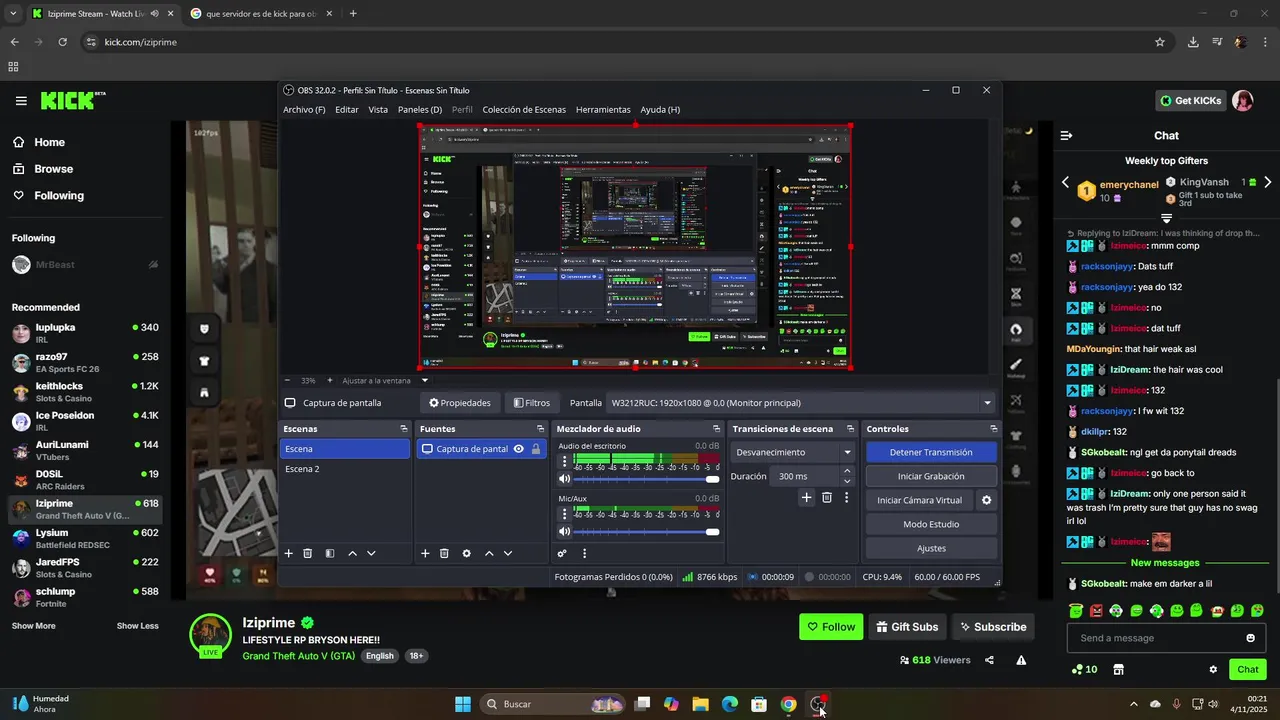This screenshot has width=1280, height=720.
Task: Report stream with warning triangle icon
Action: [x=1021, y=660]
